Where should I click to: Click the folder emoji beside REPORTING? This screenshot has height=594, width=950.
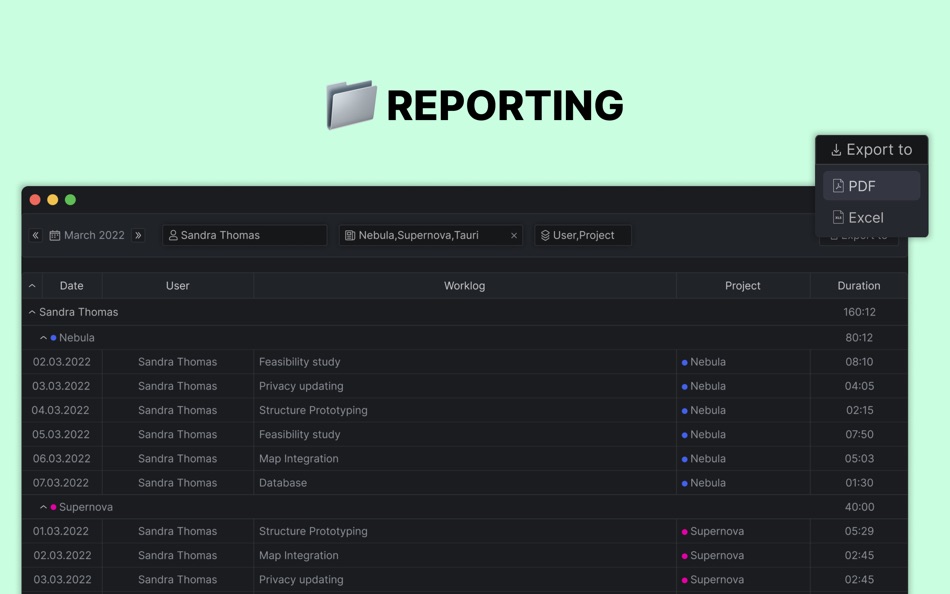pos(351,105)
